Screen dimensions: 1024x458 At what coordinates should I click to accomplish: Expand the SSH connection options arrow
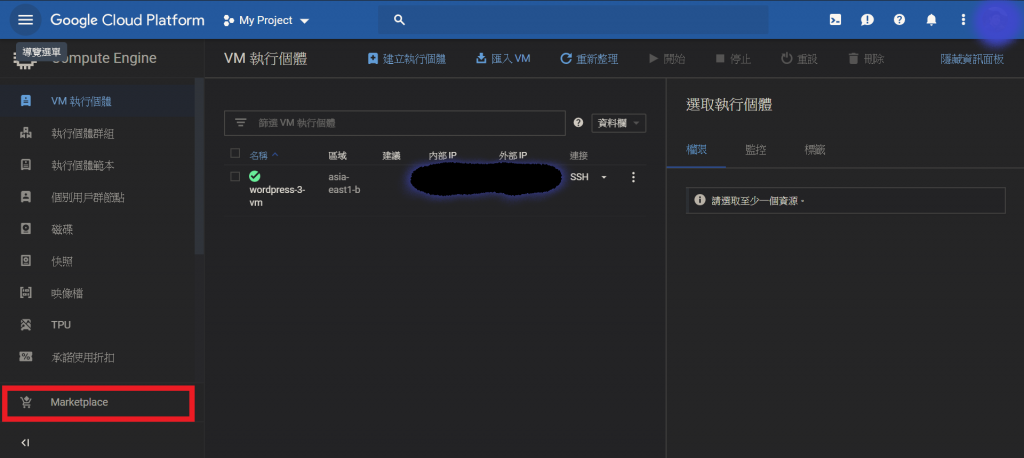click(603, 177)
